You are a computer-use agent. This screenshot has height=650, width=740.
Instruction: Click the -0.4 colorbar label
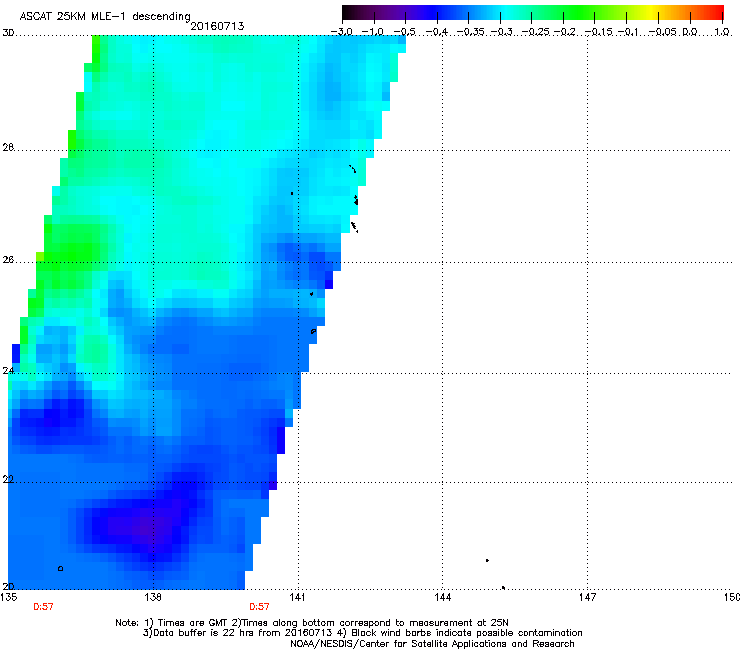(x=437, y=32)
